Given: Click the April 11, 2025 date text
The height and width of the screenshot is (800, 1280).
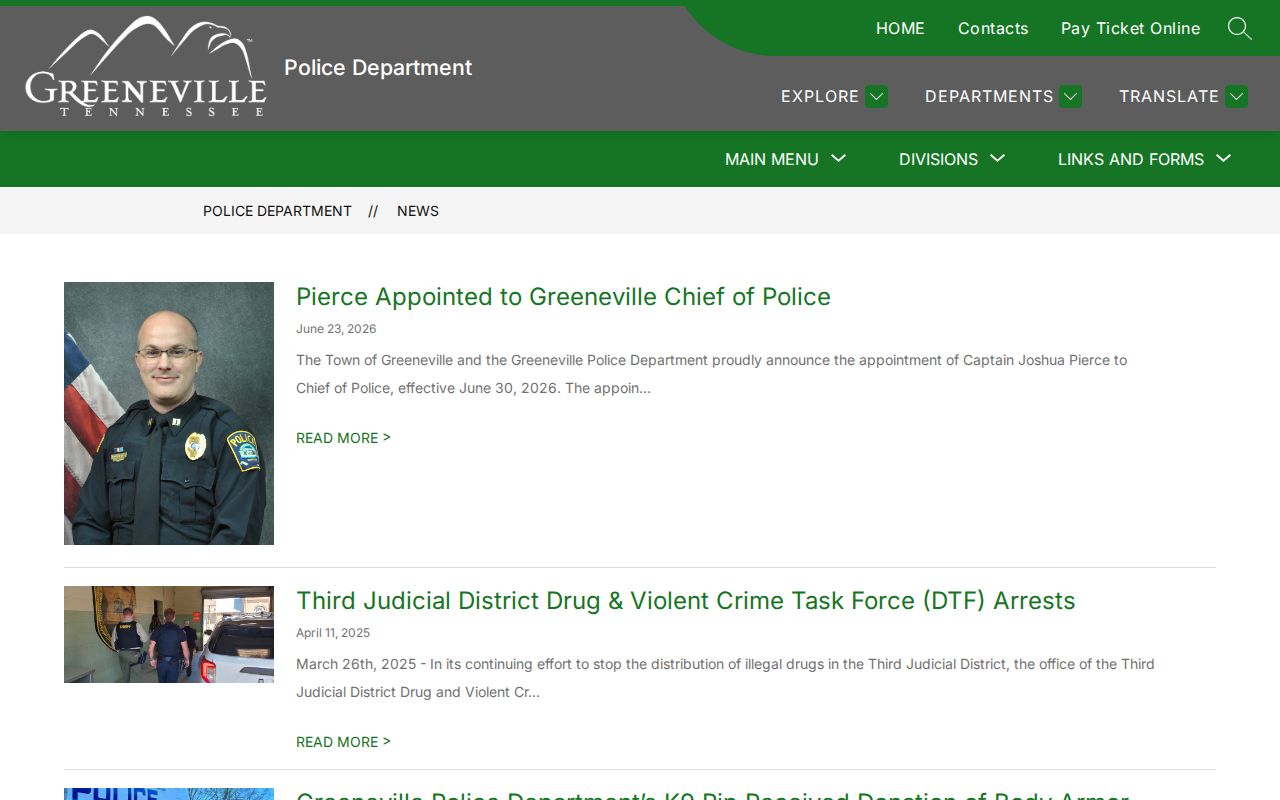Looking at the screenshot, I should coord(333,633).
